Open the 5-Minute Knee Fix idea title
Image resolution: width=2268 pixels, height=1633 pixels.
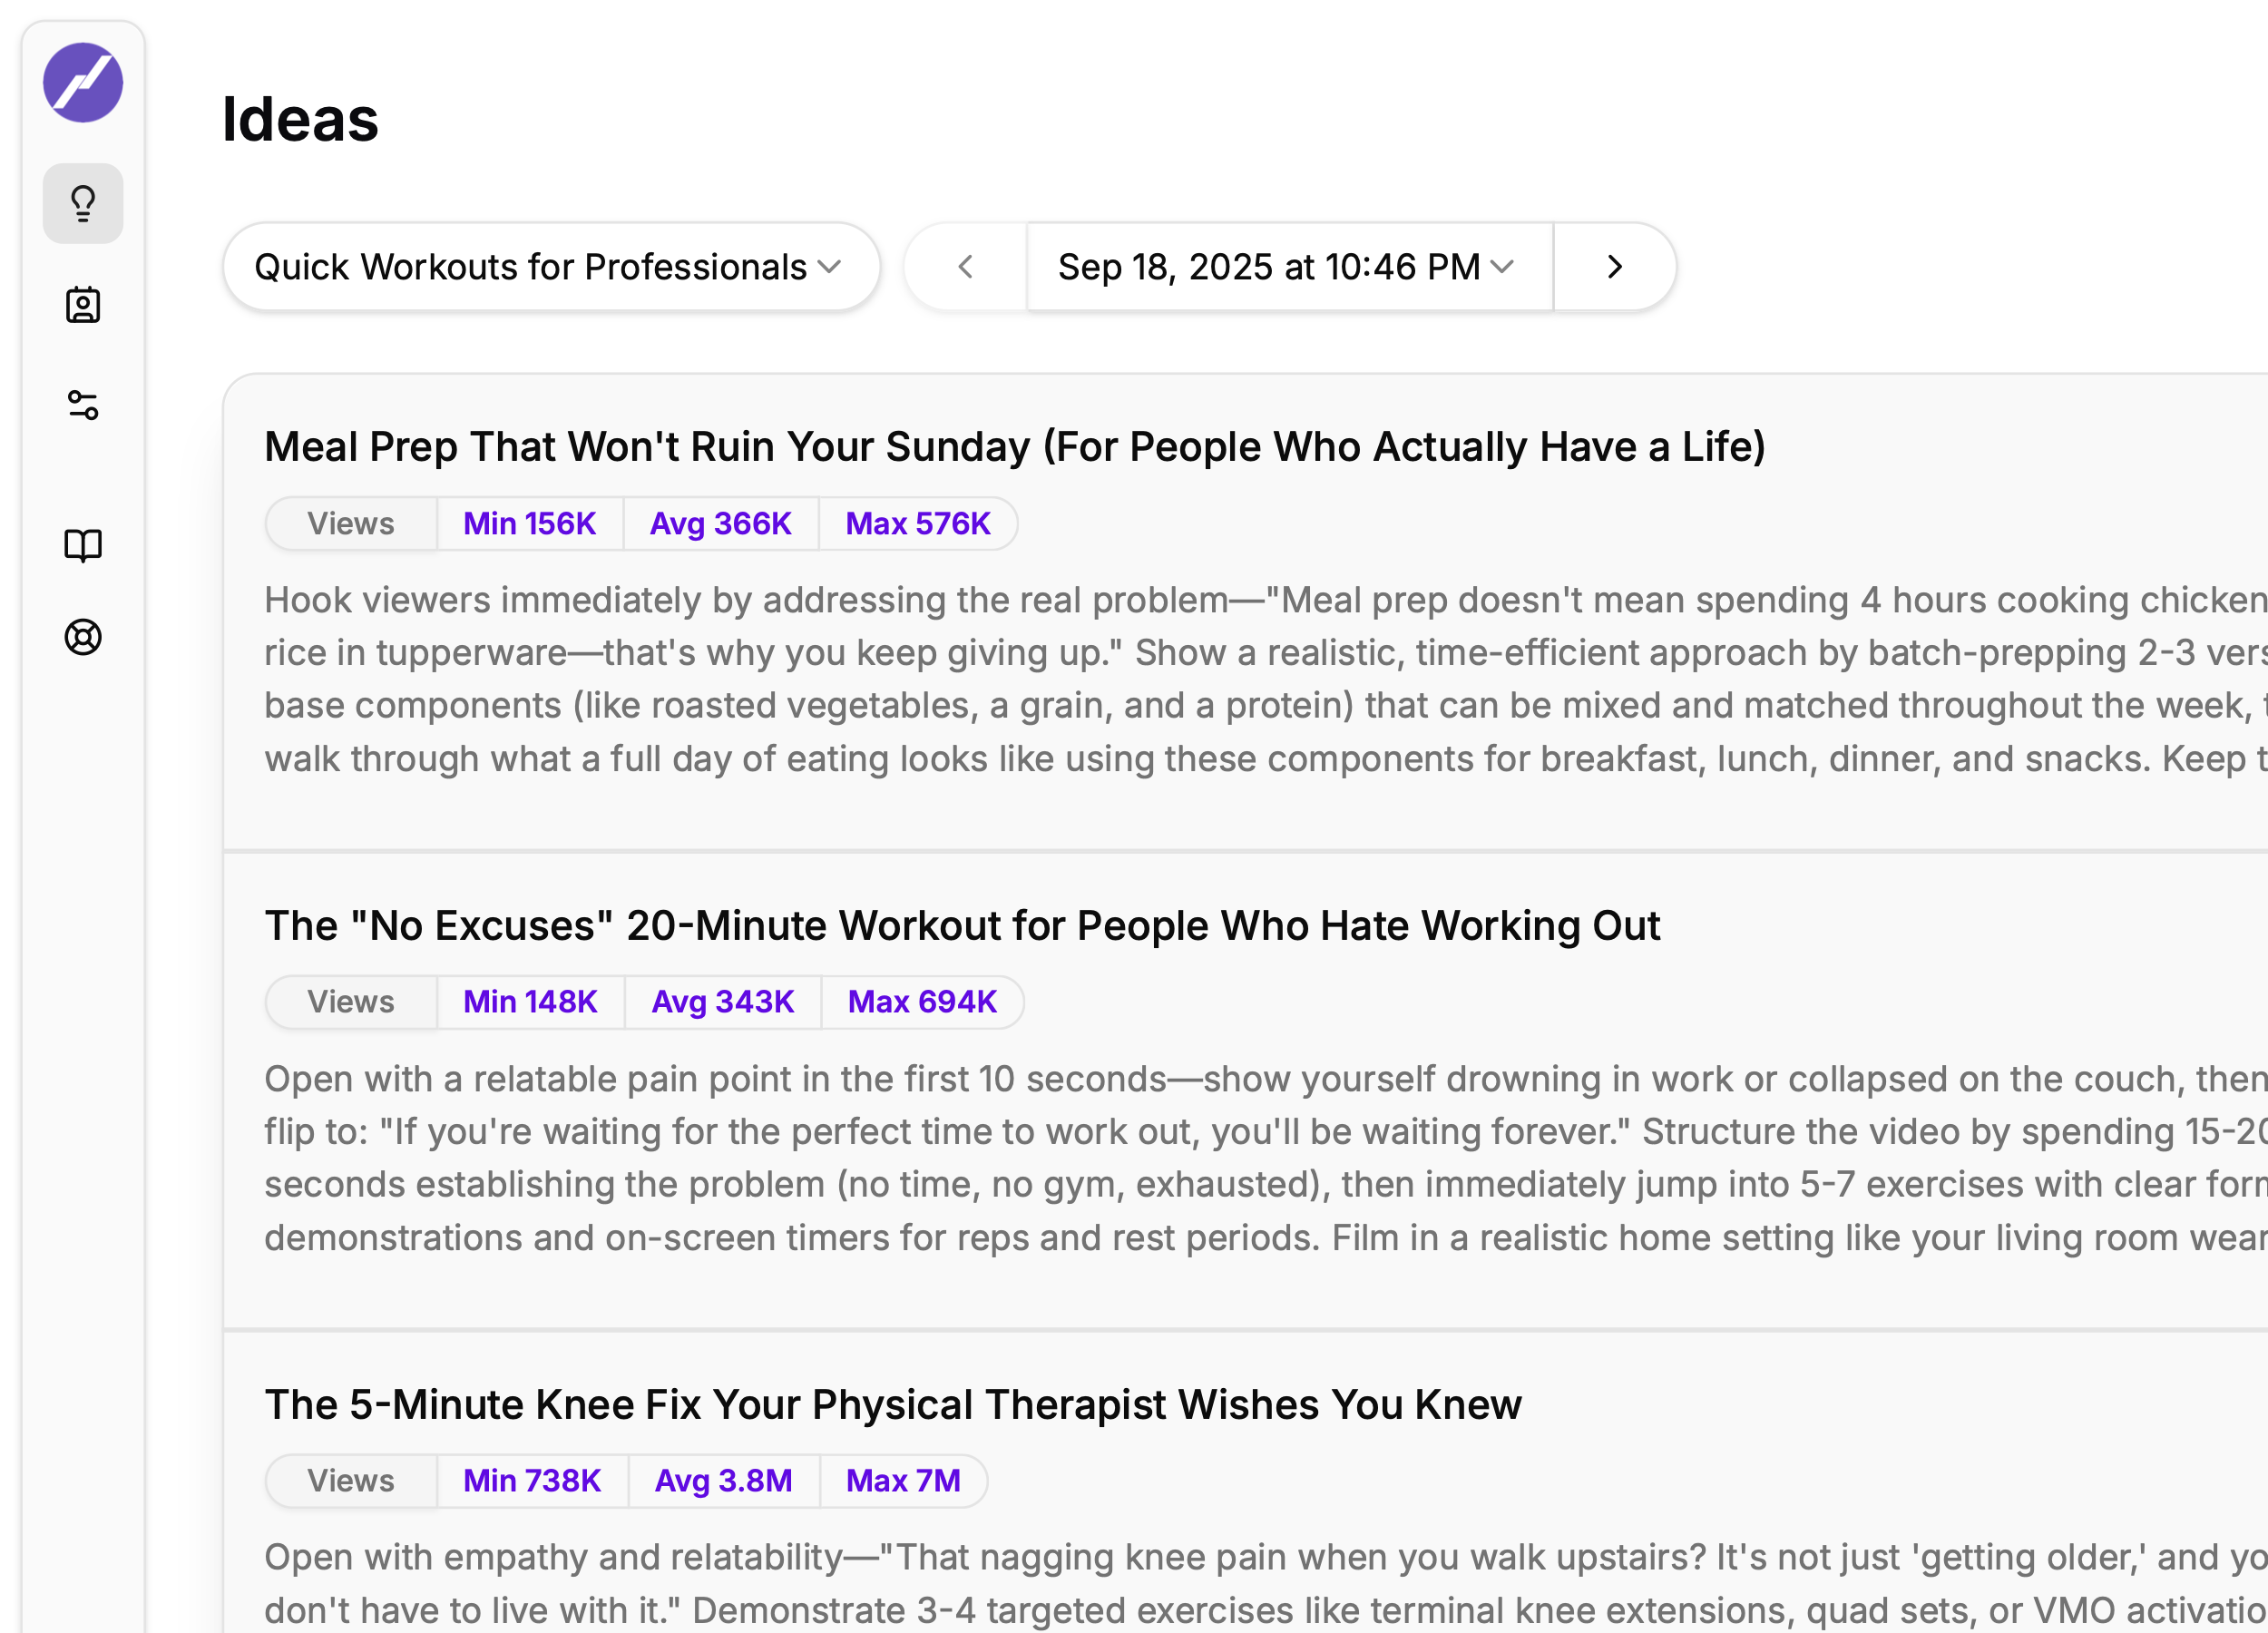pos(892,1405)
